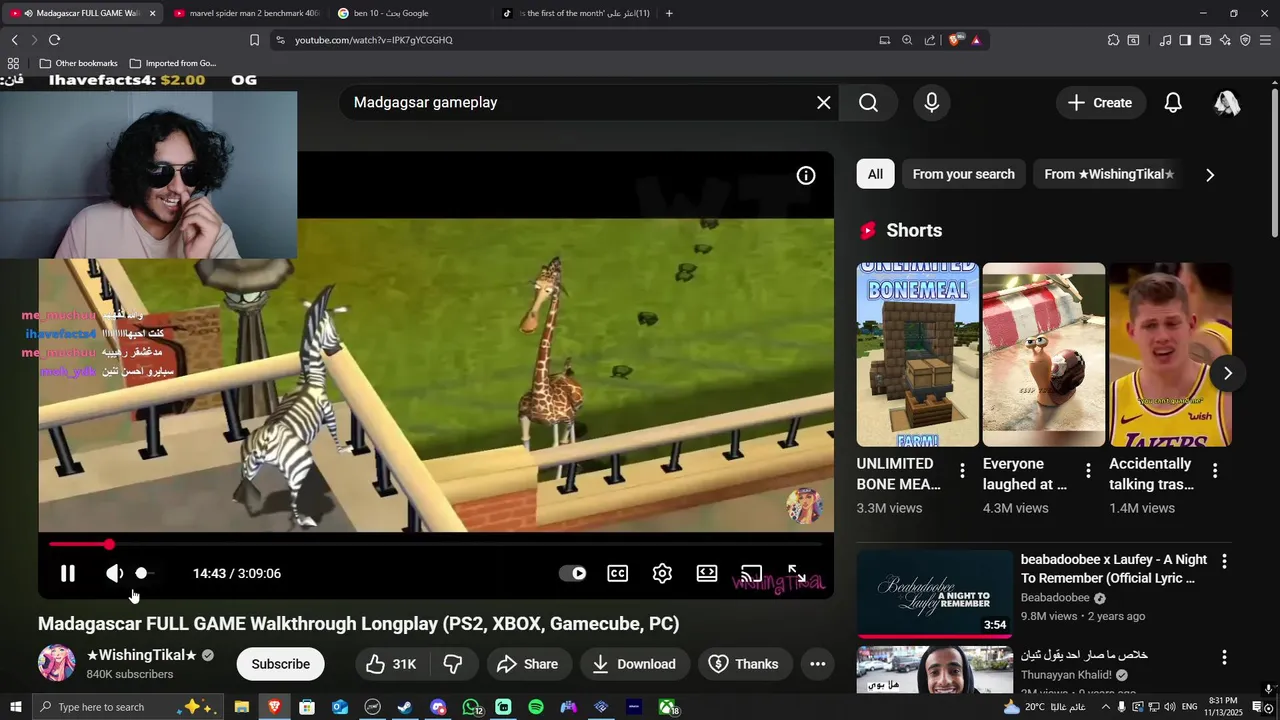Screen dimensions: 1280x720
Task: Switch to marvel spider man 2 benchmark tab
Action: [x=245, y=13]
